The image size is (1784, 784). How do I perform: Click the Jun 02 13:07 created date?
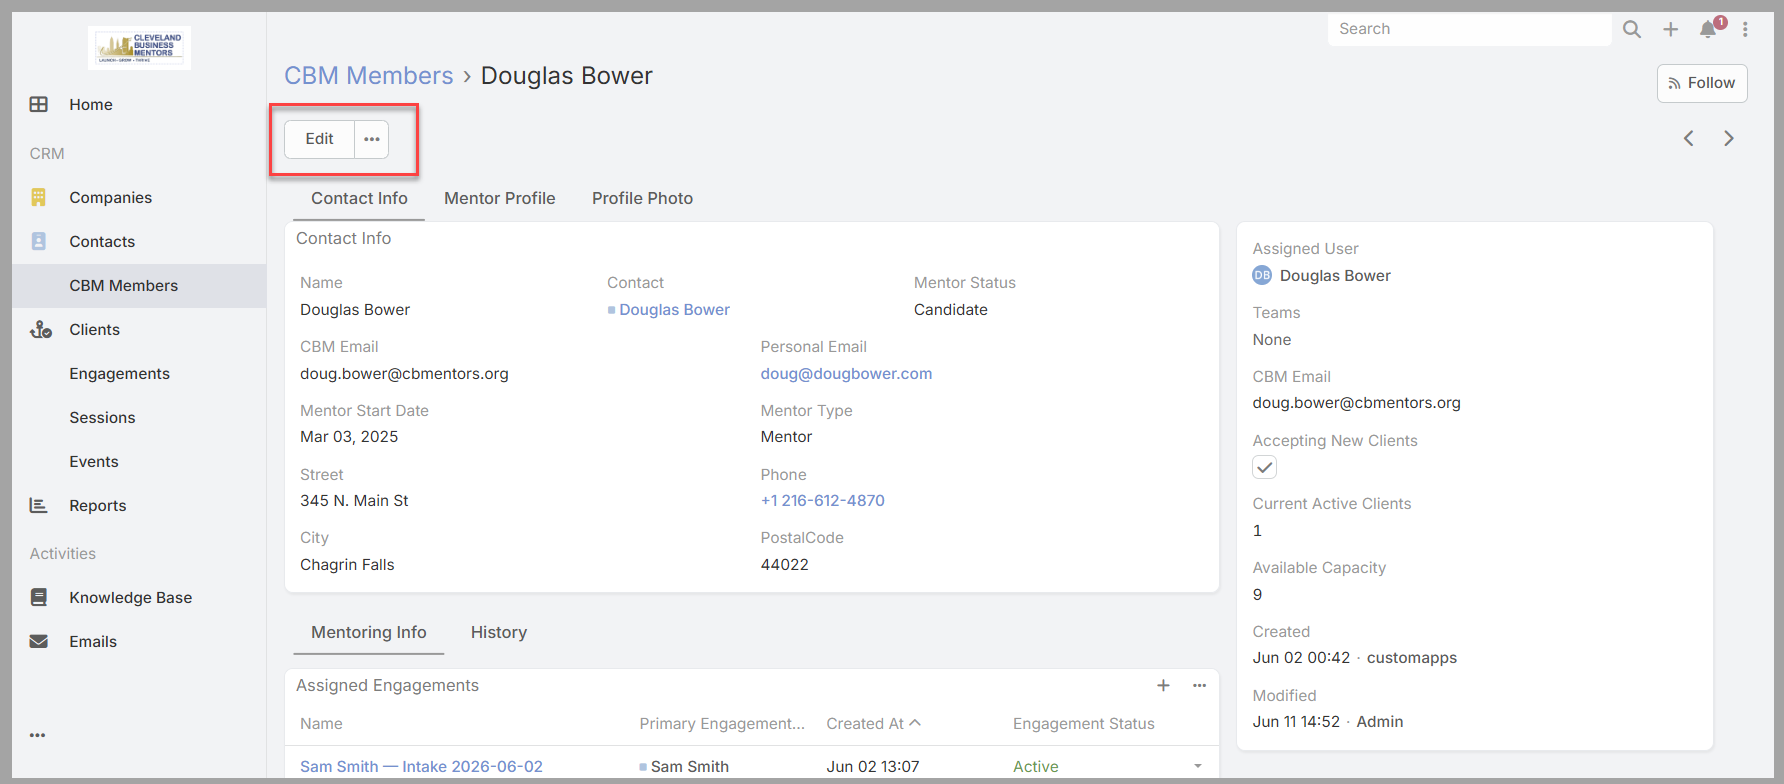point(873,767)
